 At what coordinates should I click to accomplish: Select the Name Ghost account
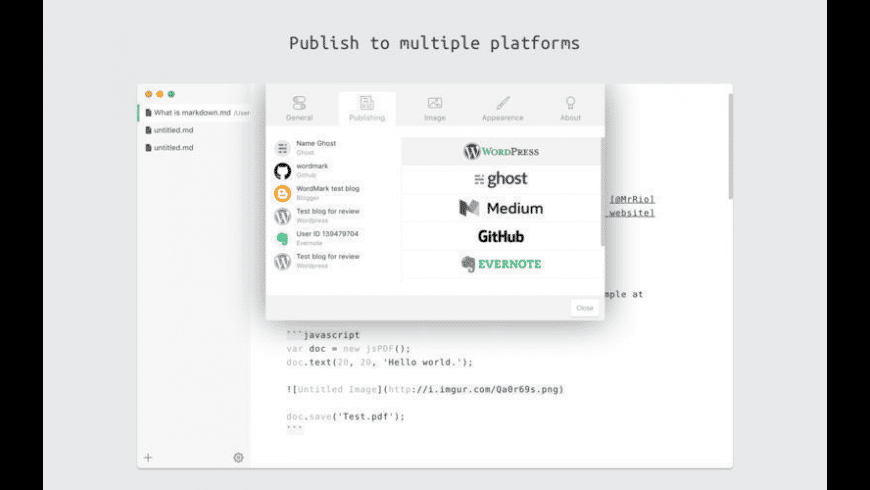334,148
